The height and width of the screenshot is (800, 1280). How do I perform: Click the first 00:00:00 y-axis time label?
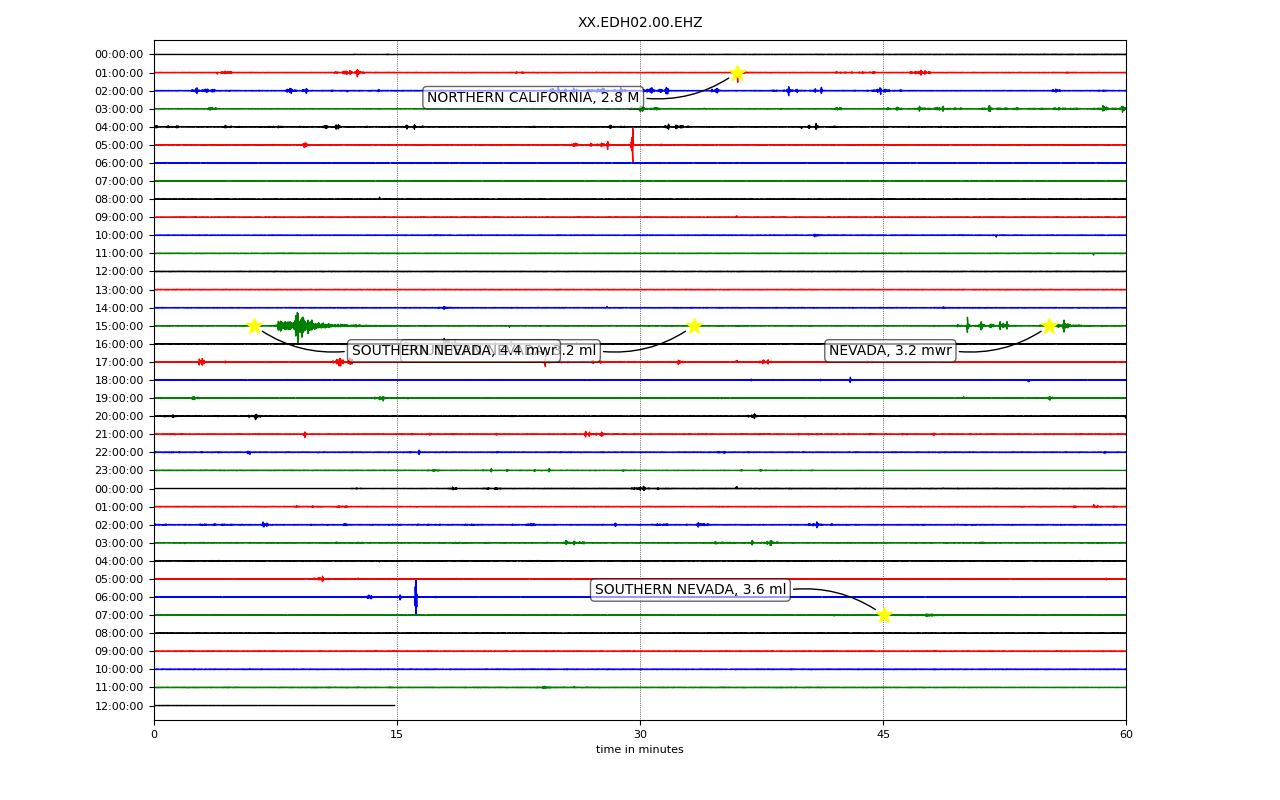(119, 55)
